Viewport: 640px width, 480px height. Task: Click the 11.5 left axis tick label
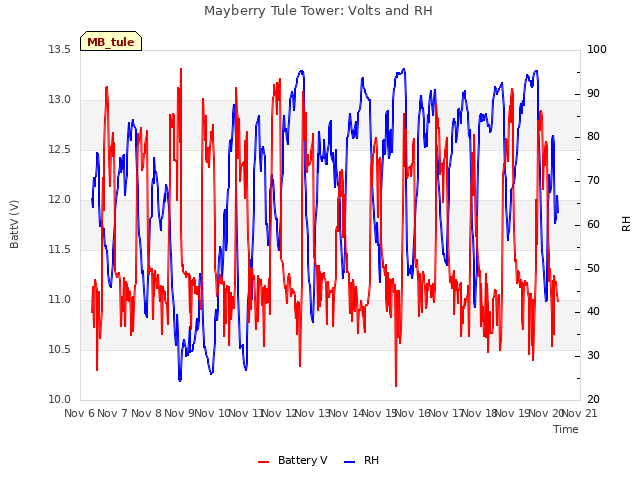(x=59, y=250)
